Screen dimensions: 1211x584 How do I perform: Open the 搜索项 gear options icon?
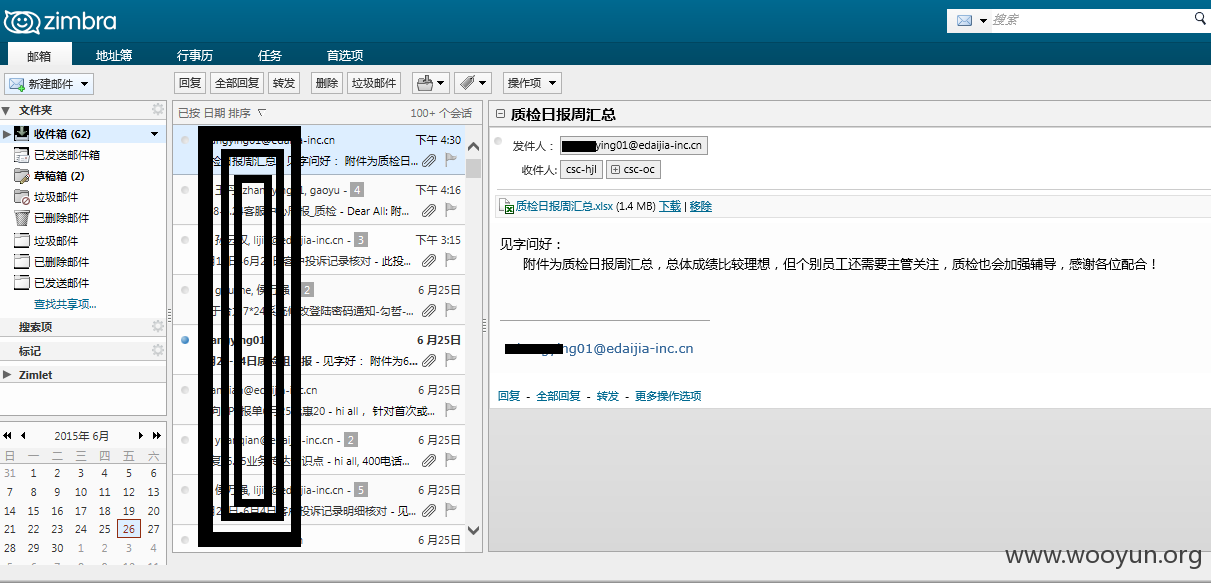pos(157,326)
